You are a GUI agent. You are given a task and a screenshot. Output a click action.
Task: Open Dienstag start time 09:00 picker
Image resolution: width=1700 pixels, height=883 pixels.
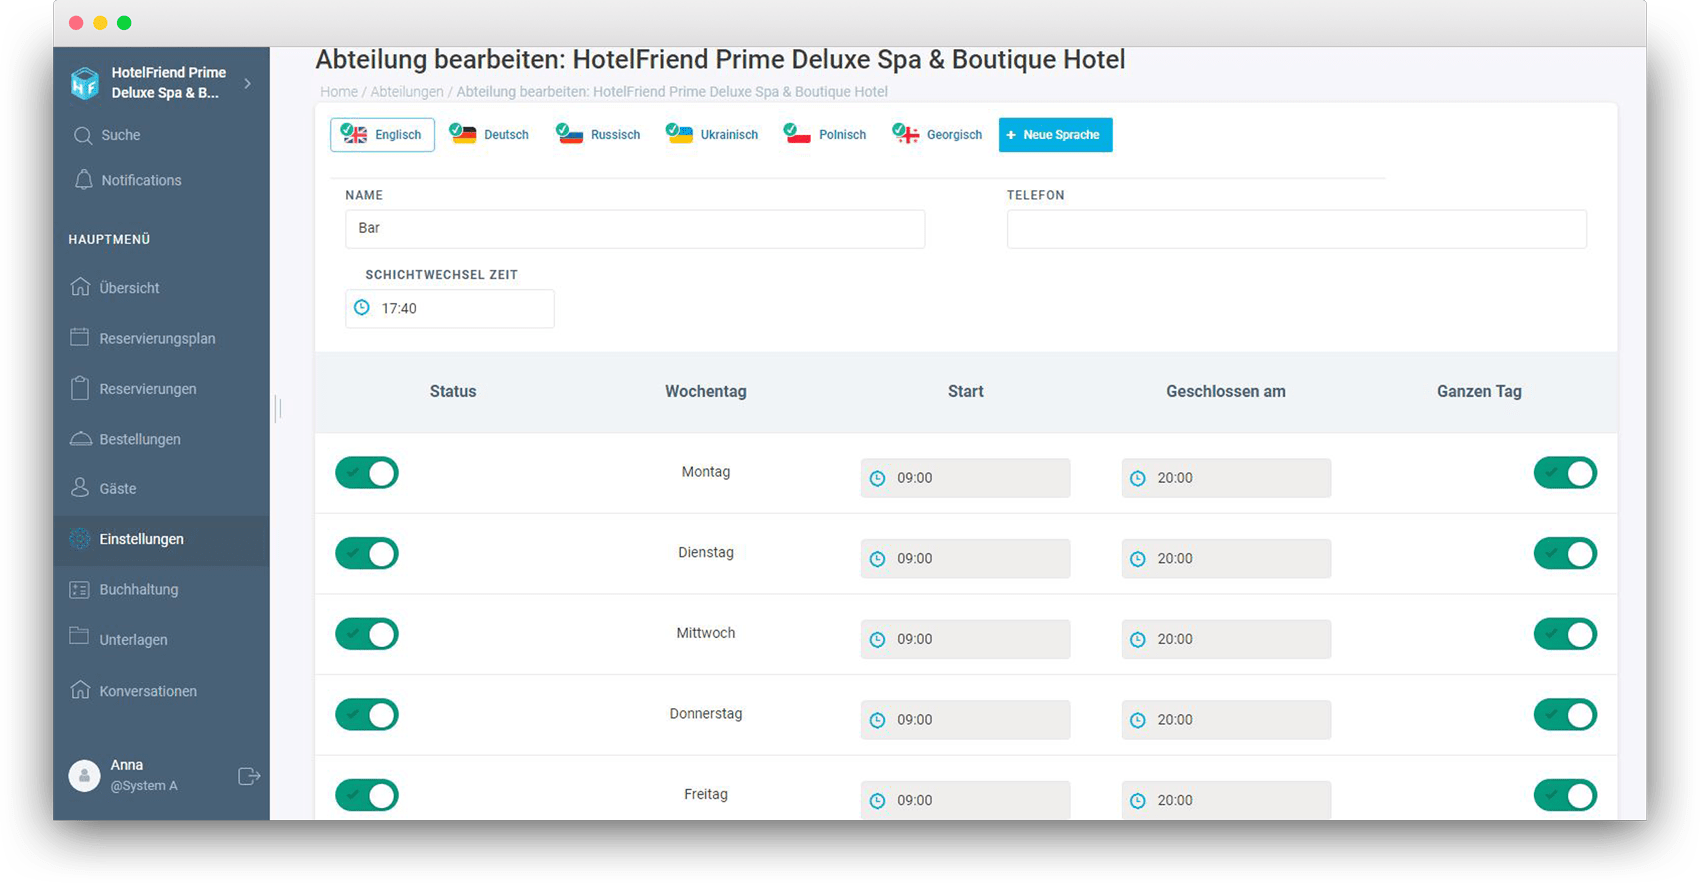(x=965, y=559)
